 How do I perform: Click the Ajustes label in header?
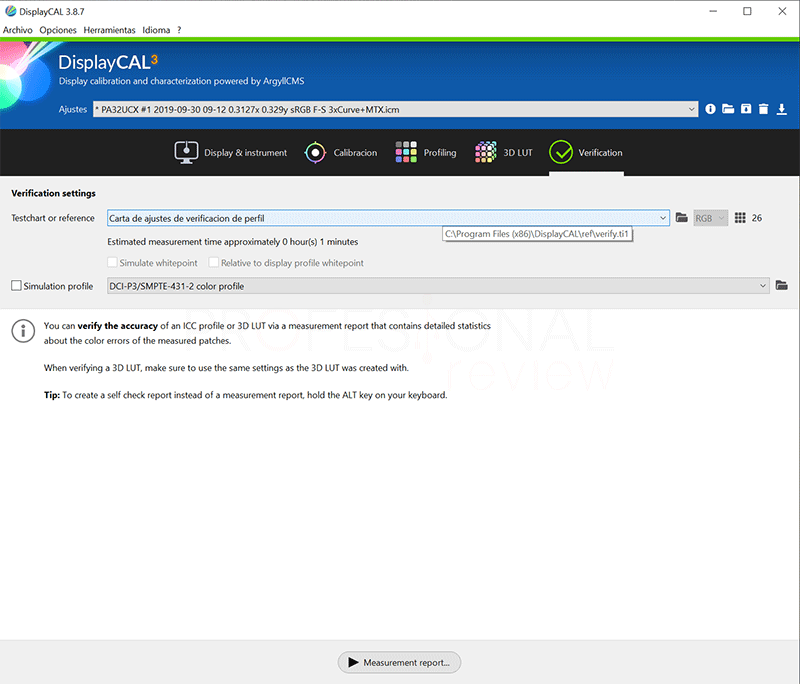click(72, 109)
